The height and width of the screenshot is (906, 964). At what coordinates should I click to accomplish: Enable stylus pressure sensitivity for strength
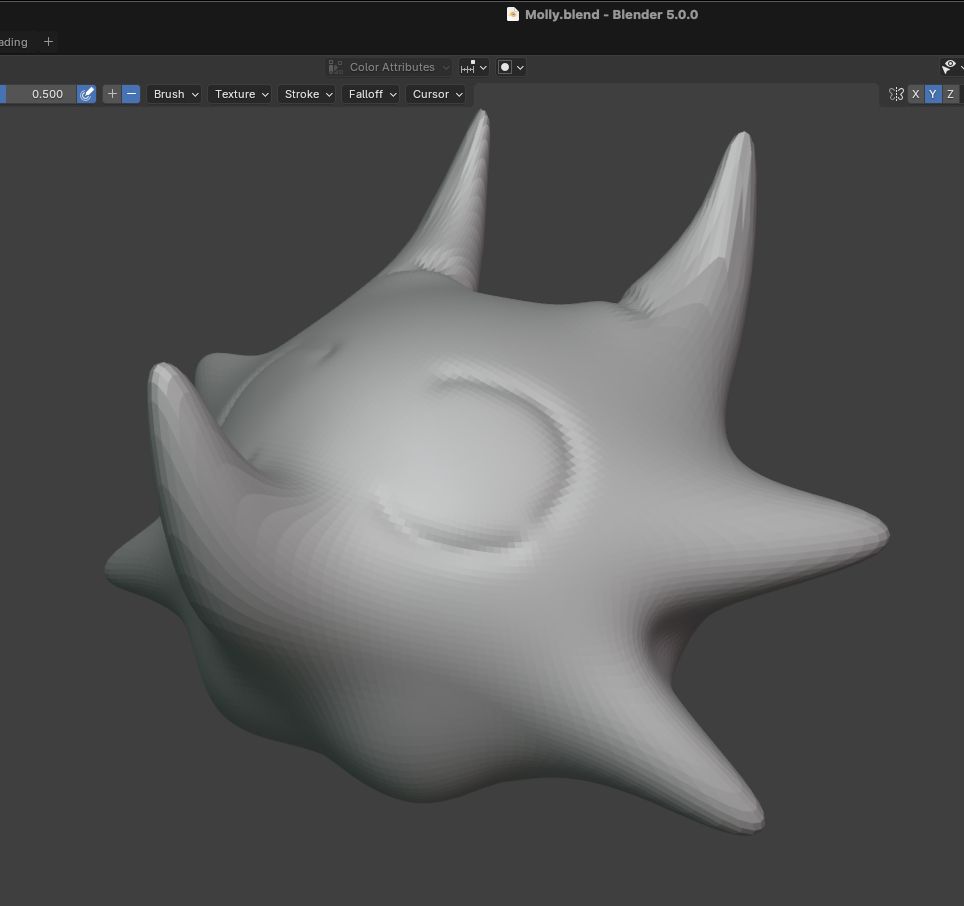click(87, 93)
